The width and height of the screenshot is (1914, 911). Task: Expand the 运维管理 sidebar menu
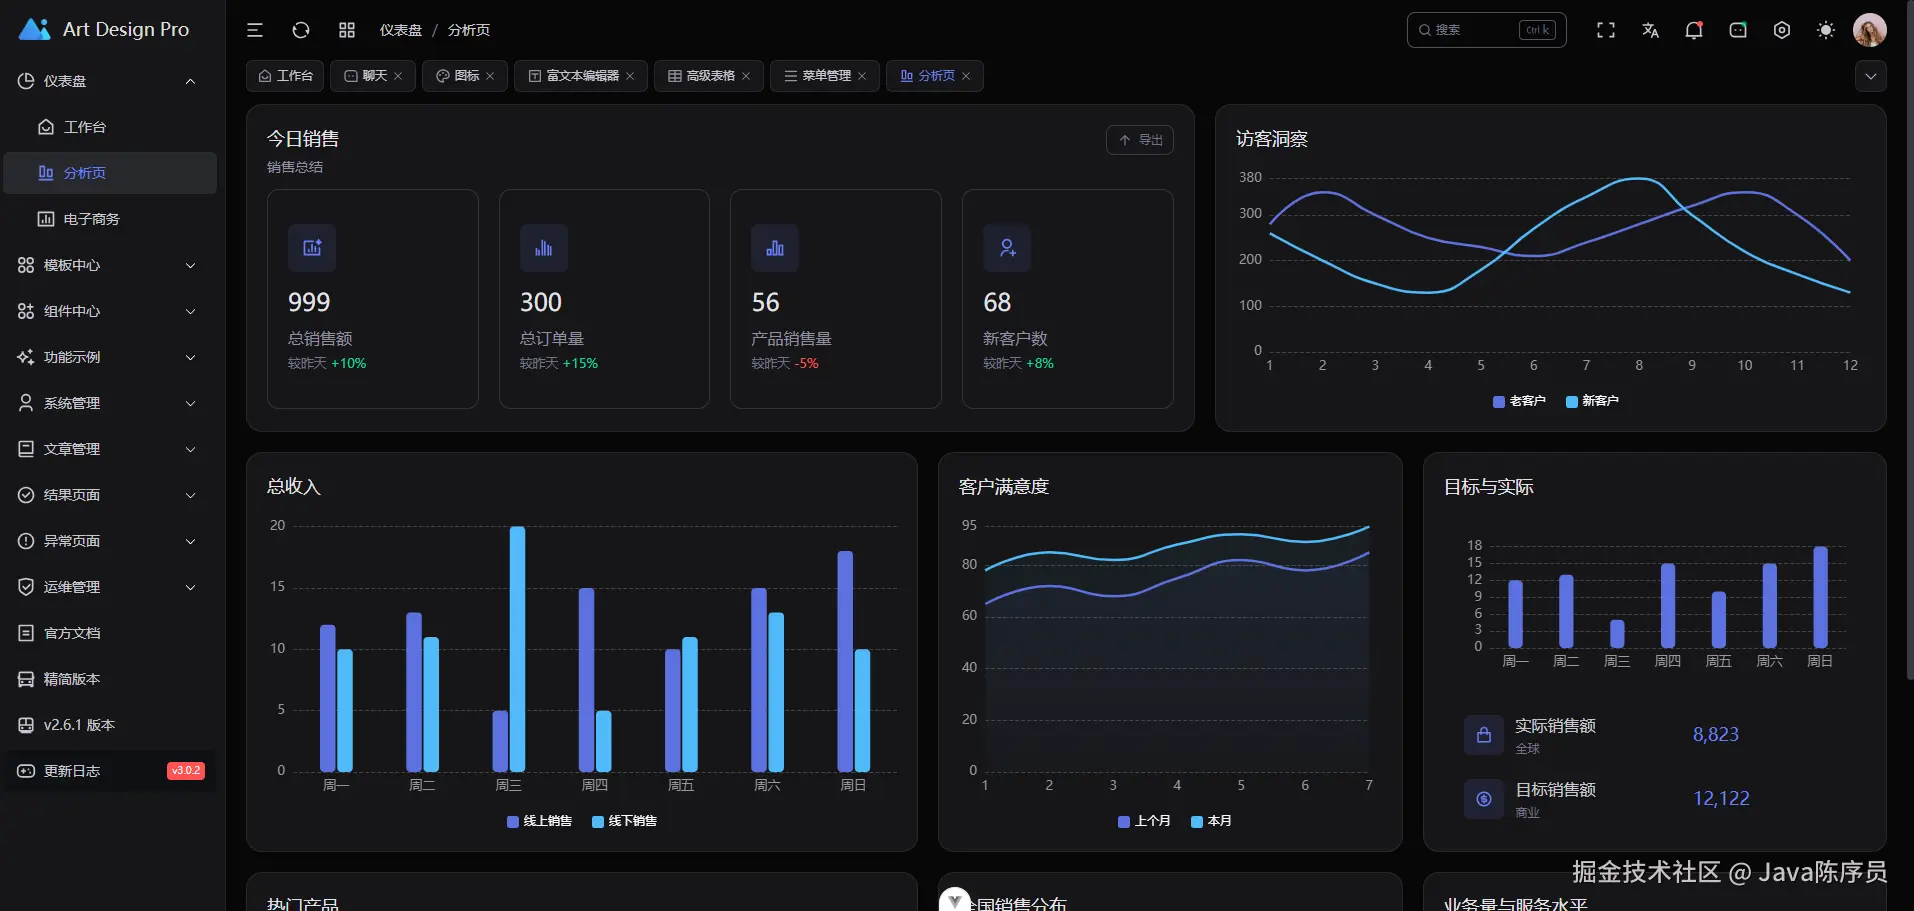(109, 587)
